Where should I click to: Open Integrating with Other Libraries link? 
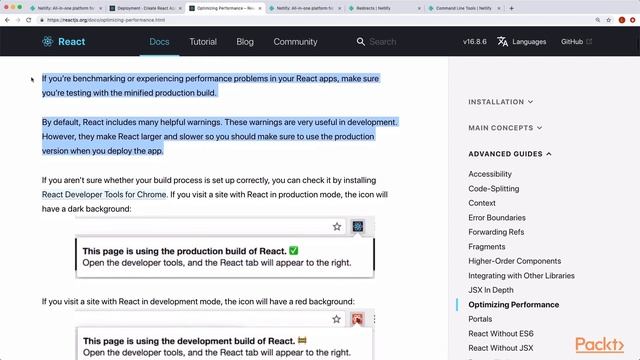[521, 276]
